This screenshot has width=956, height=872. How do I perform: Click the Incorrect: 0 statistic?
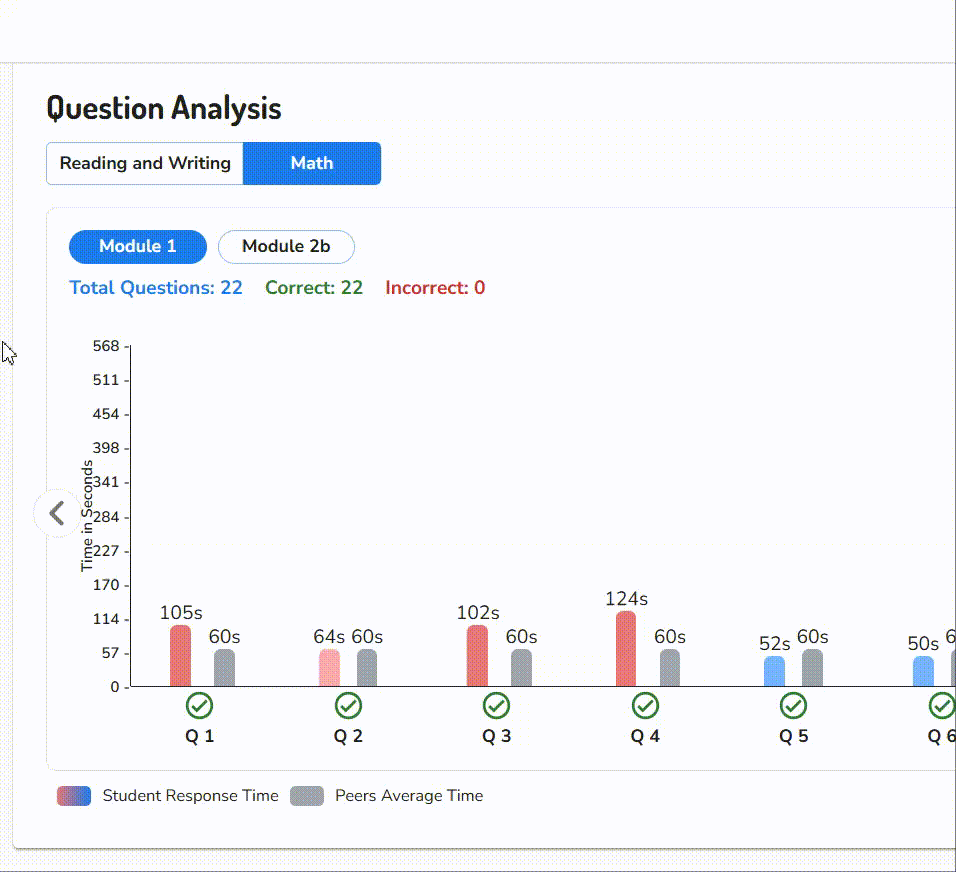coord(435,287)
